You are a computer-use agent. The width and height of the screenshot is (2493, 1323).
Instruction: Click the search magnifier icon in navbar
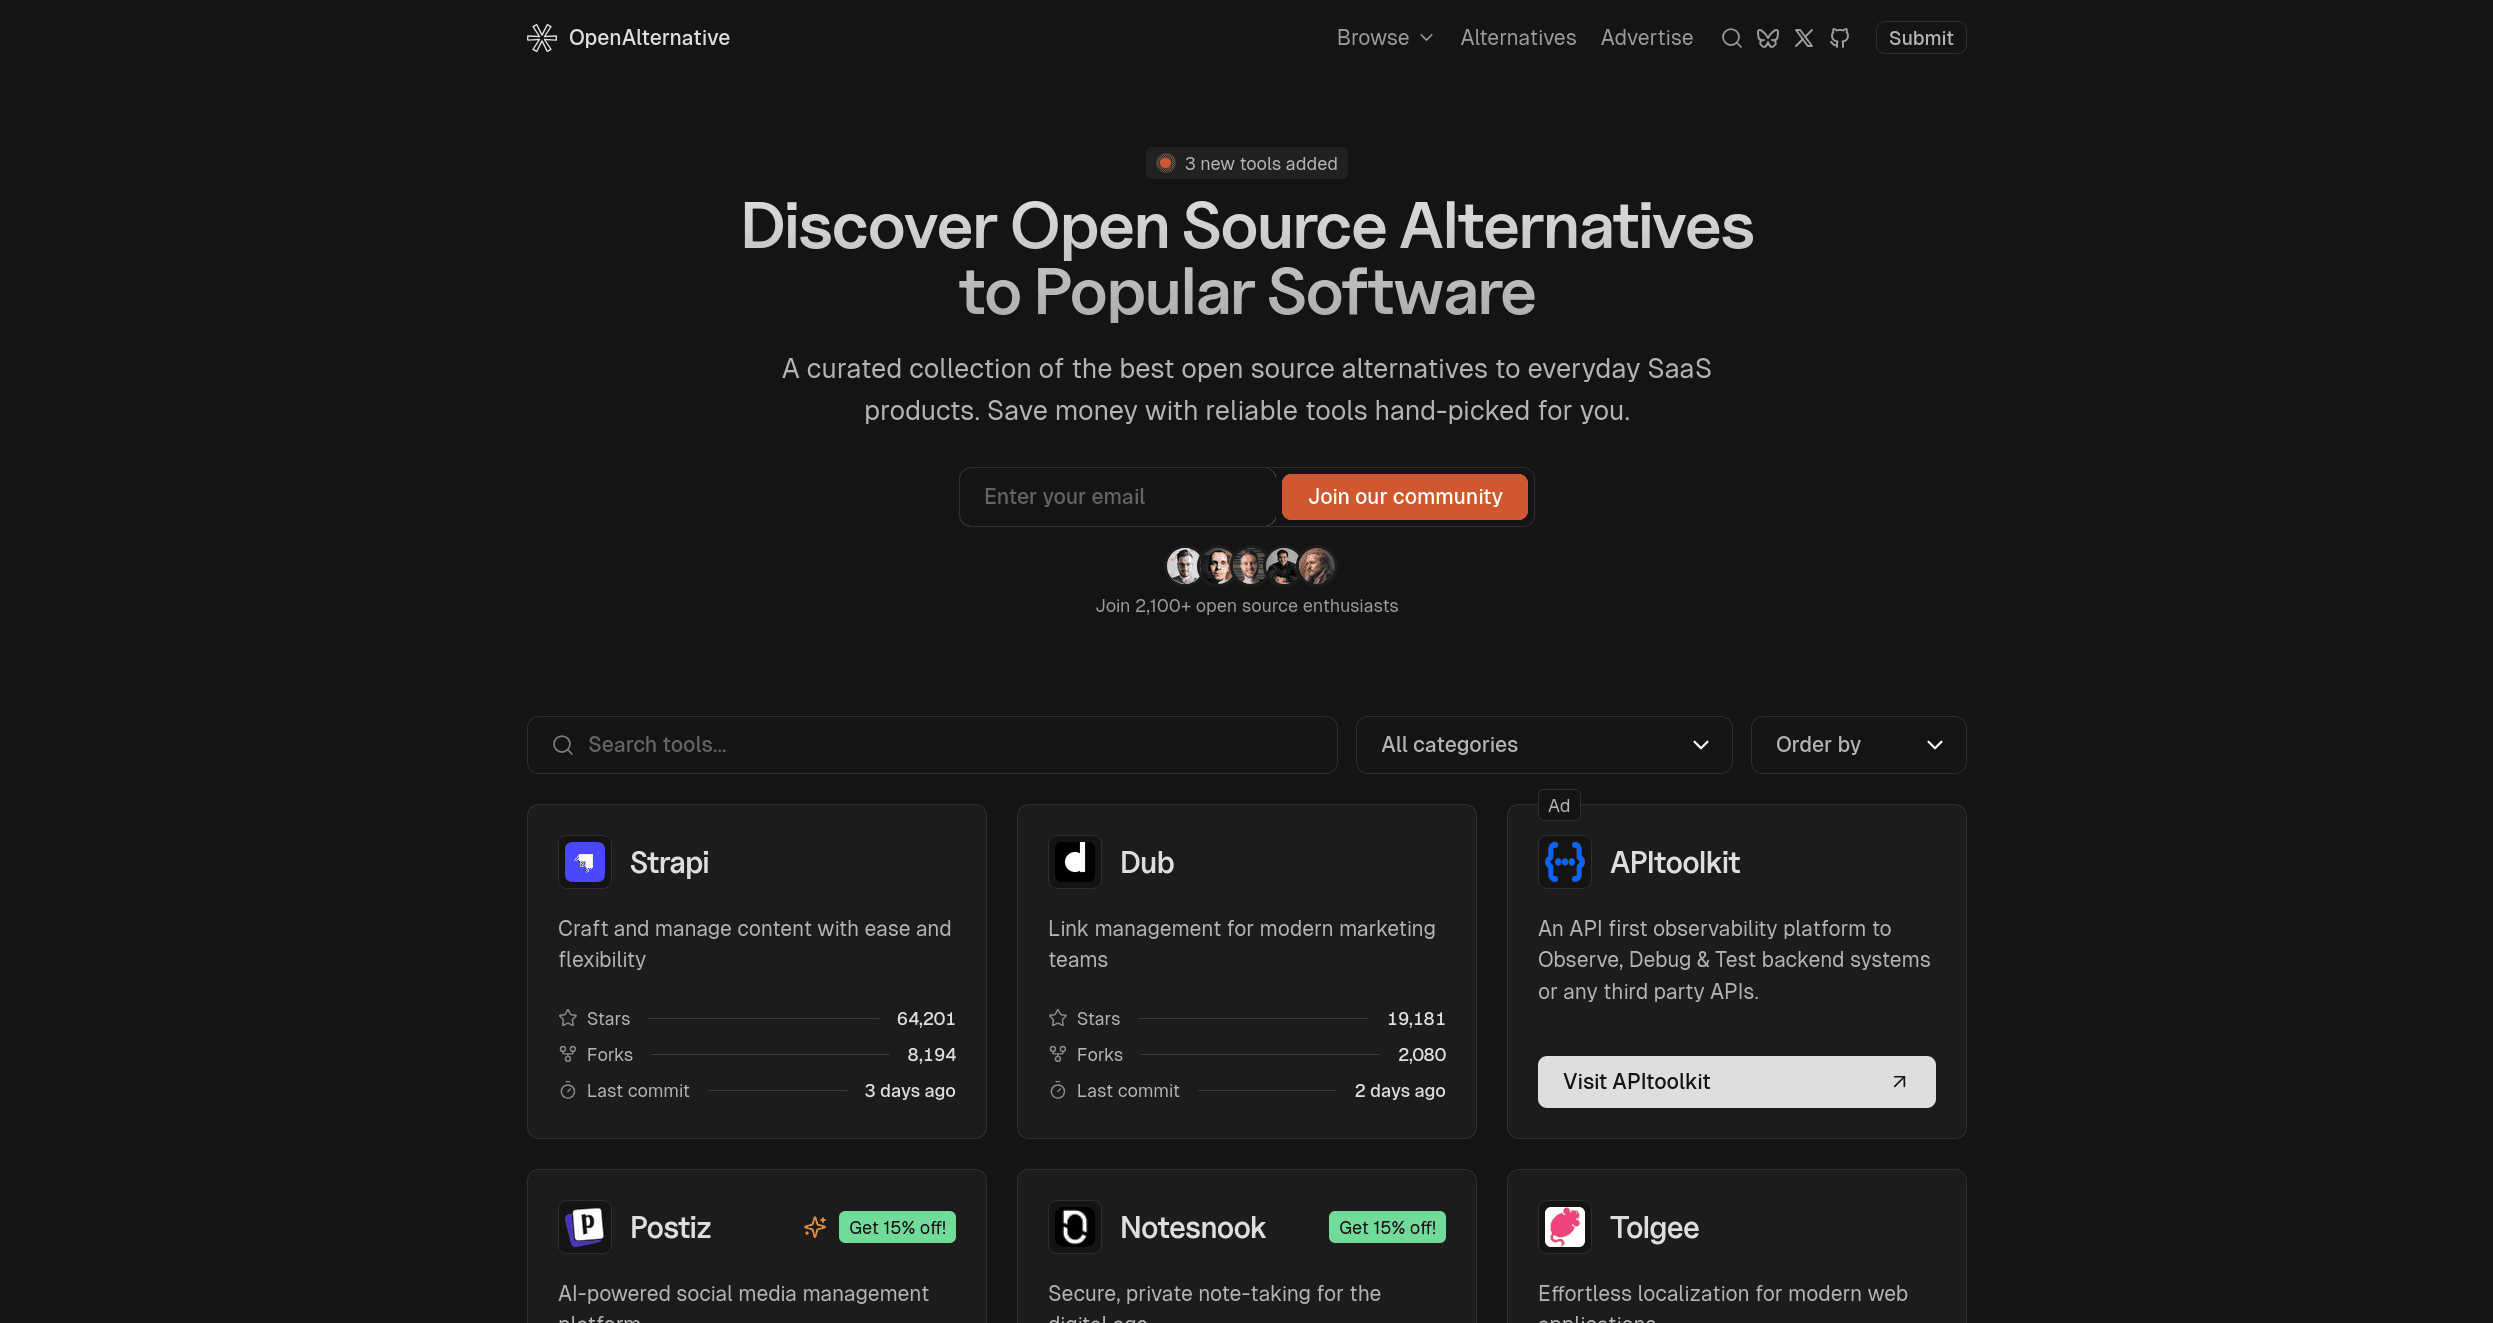tap(1733, 36)
